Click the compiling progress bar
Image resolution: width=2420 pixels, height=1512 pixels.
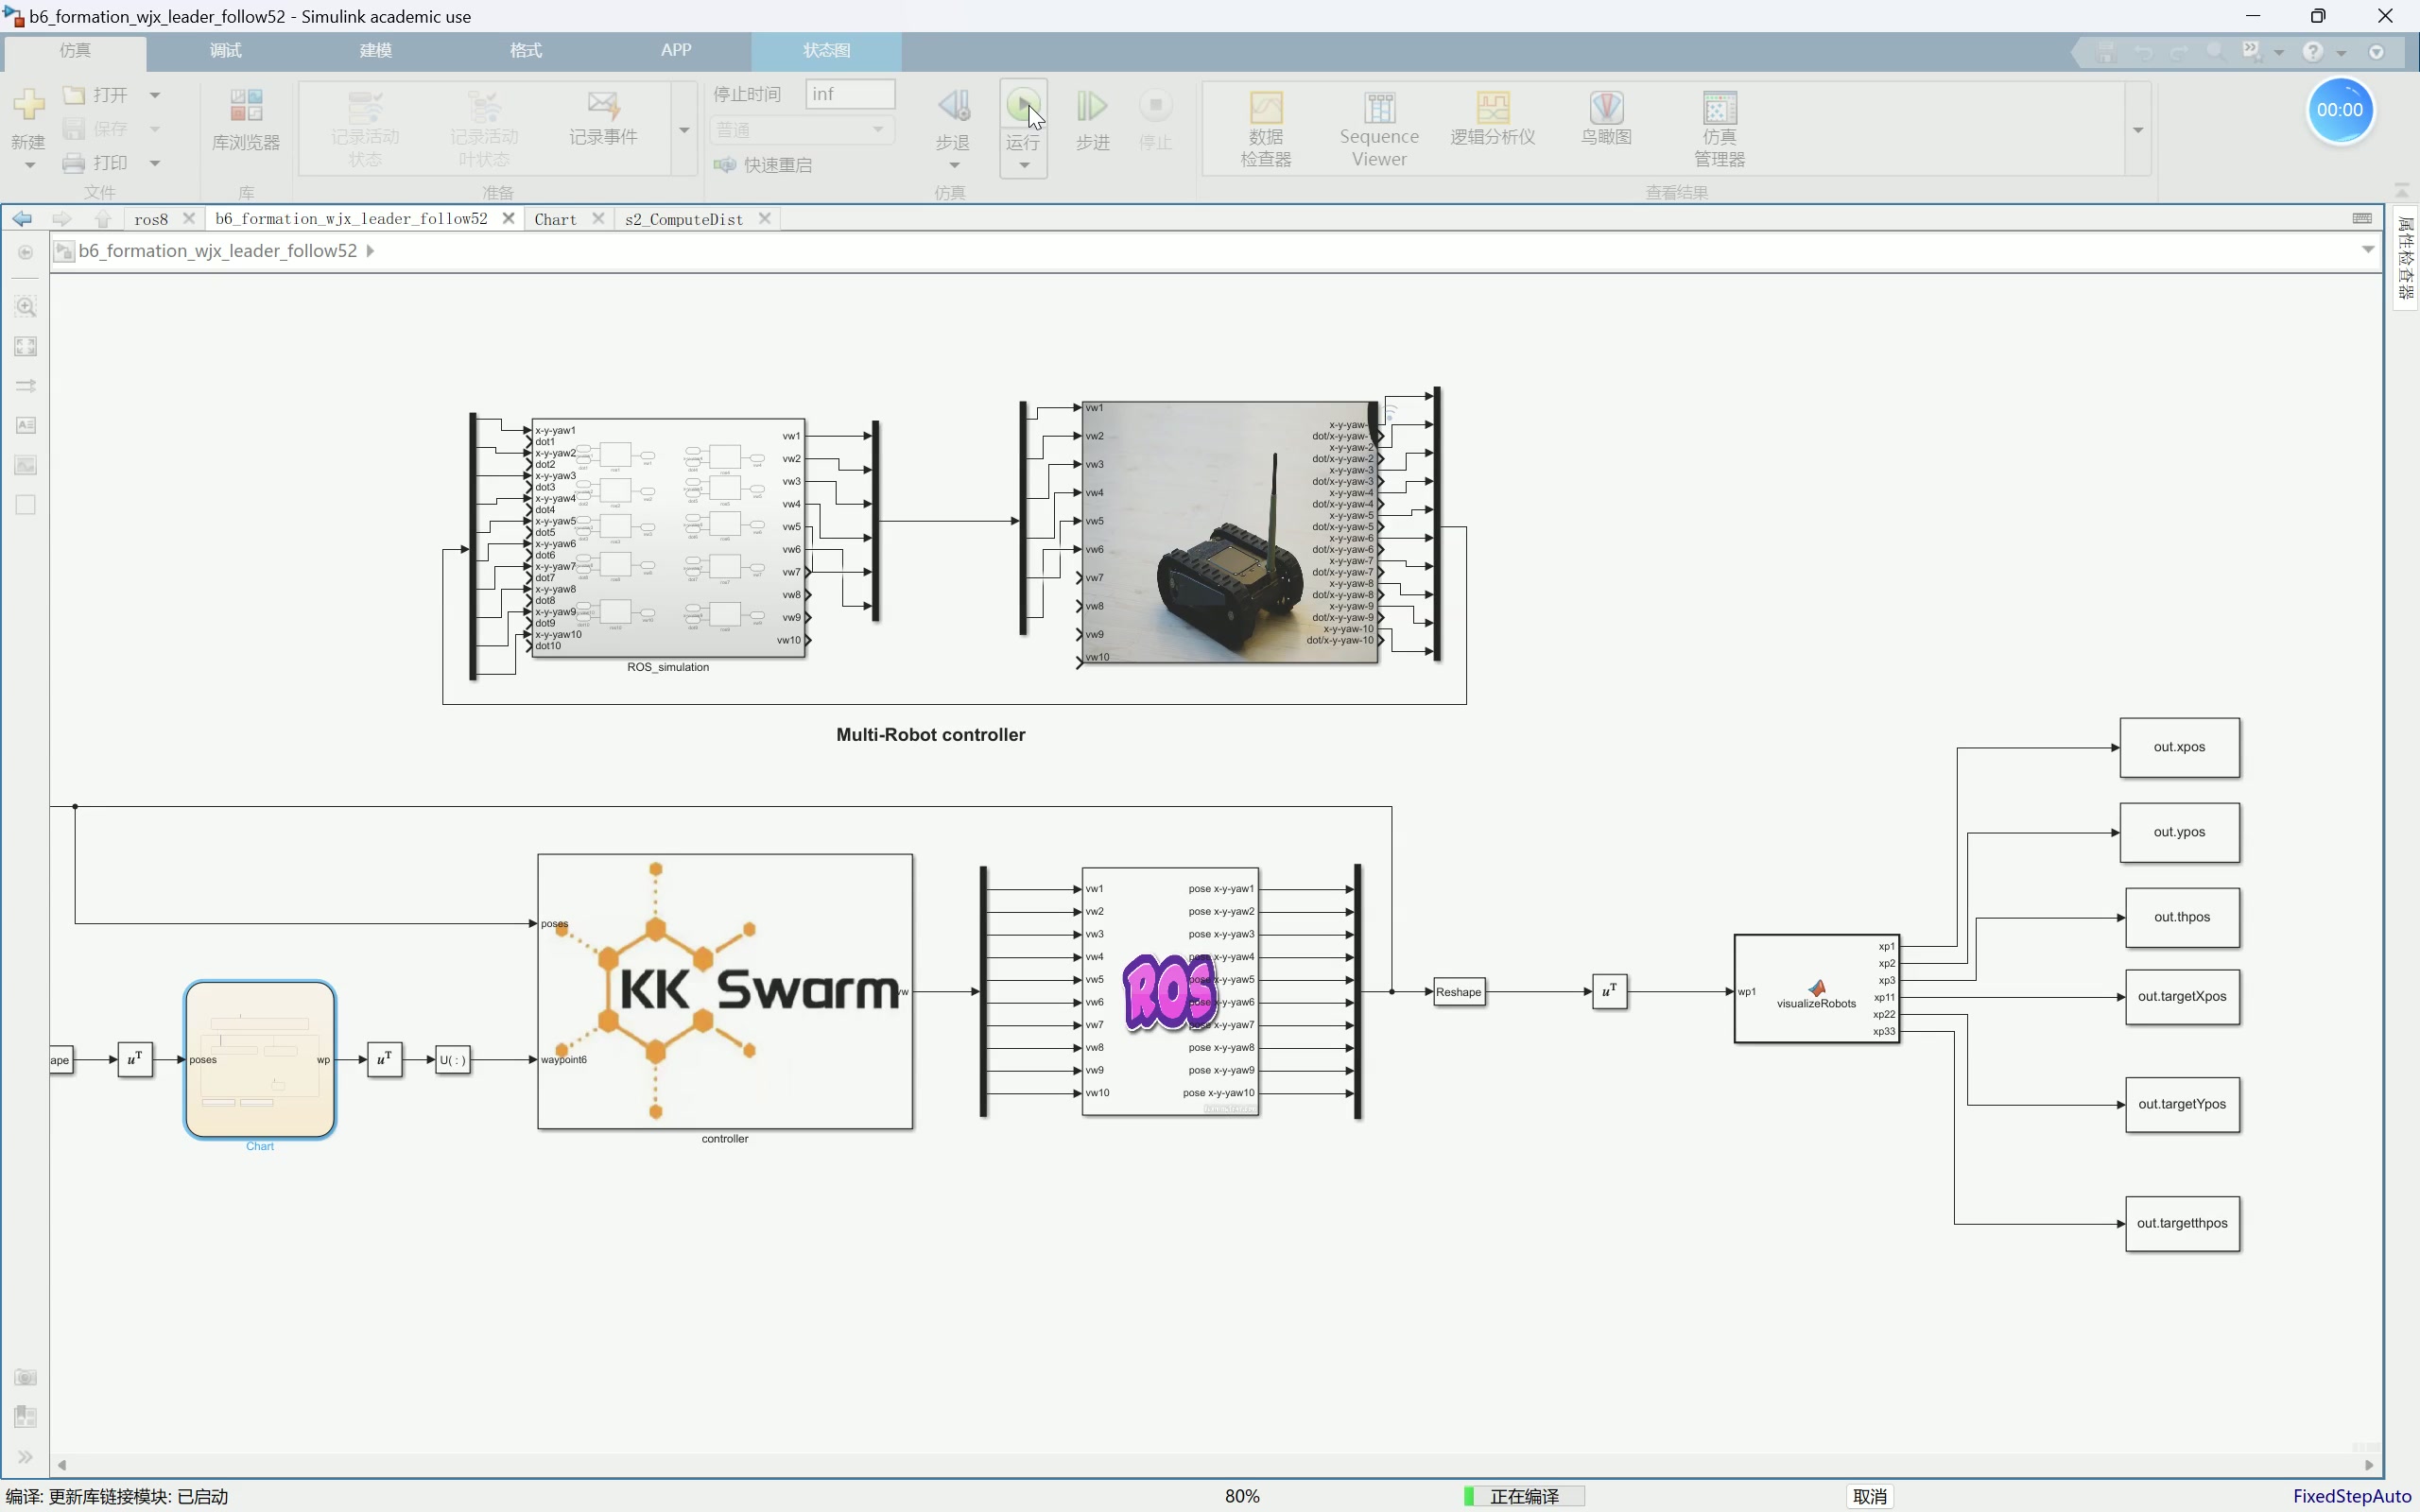click(1523, 1496)
